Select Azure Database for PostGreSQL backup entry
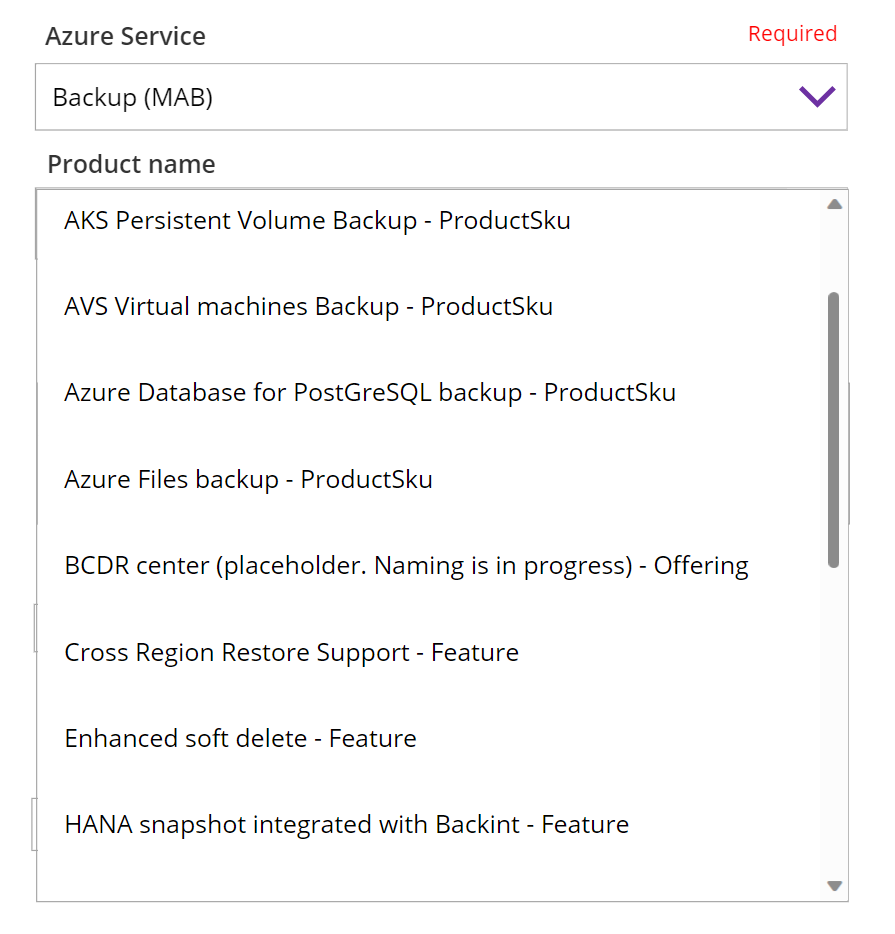 [370, 392]
